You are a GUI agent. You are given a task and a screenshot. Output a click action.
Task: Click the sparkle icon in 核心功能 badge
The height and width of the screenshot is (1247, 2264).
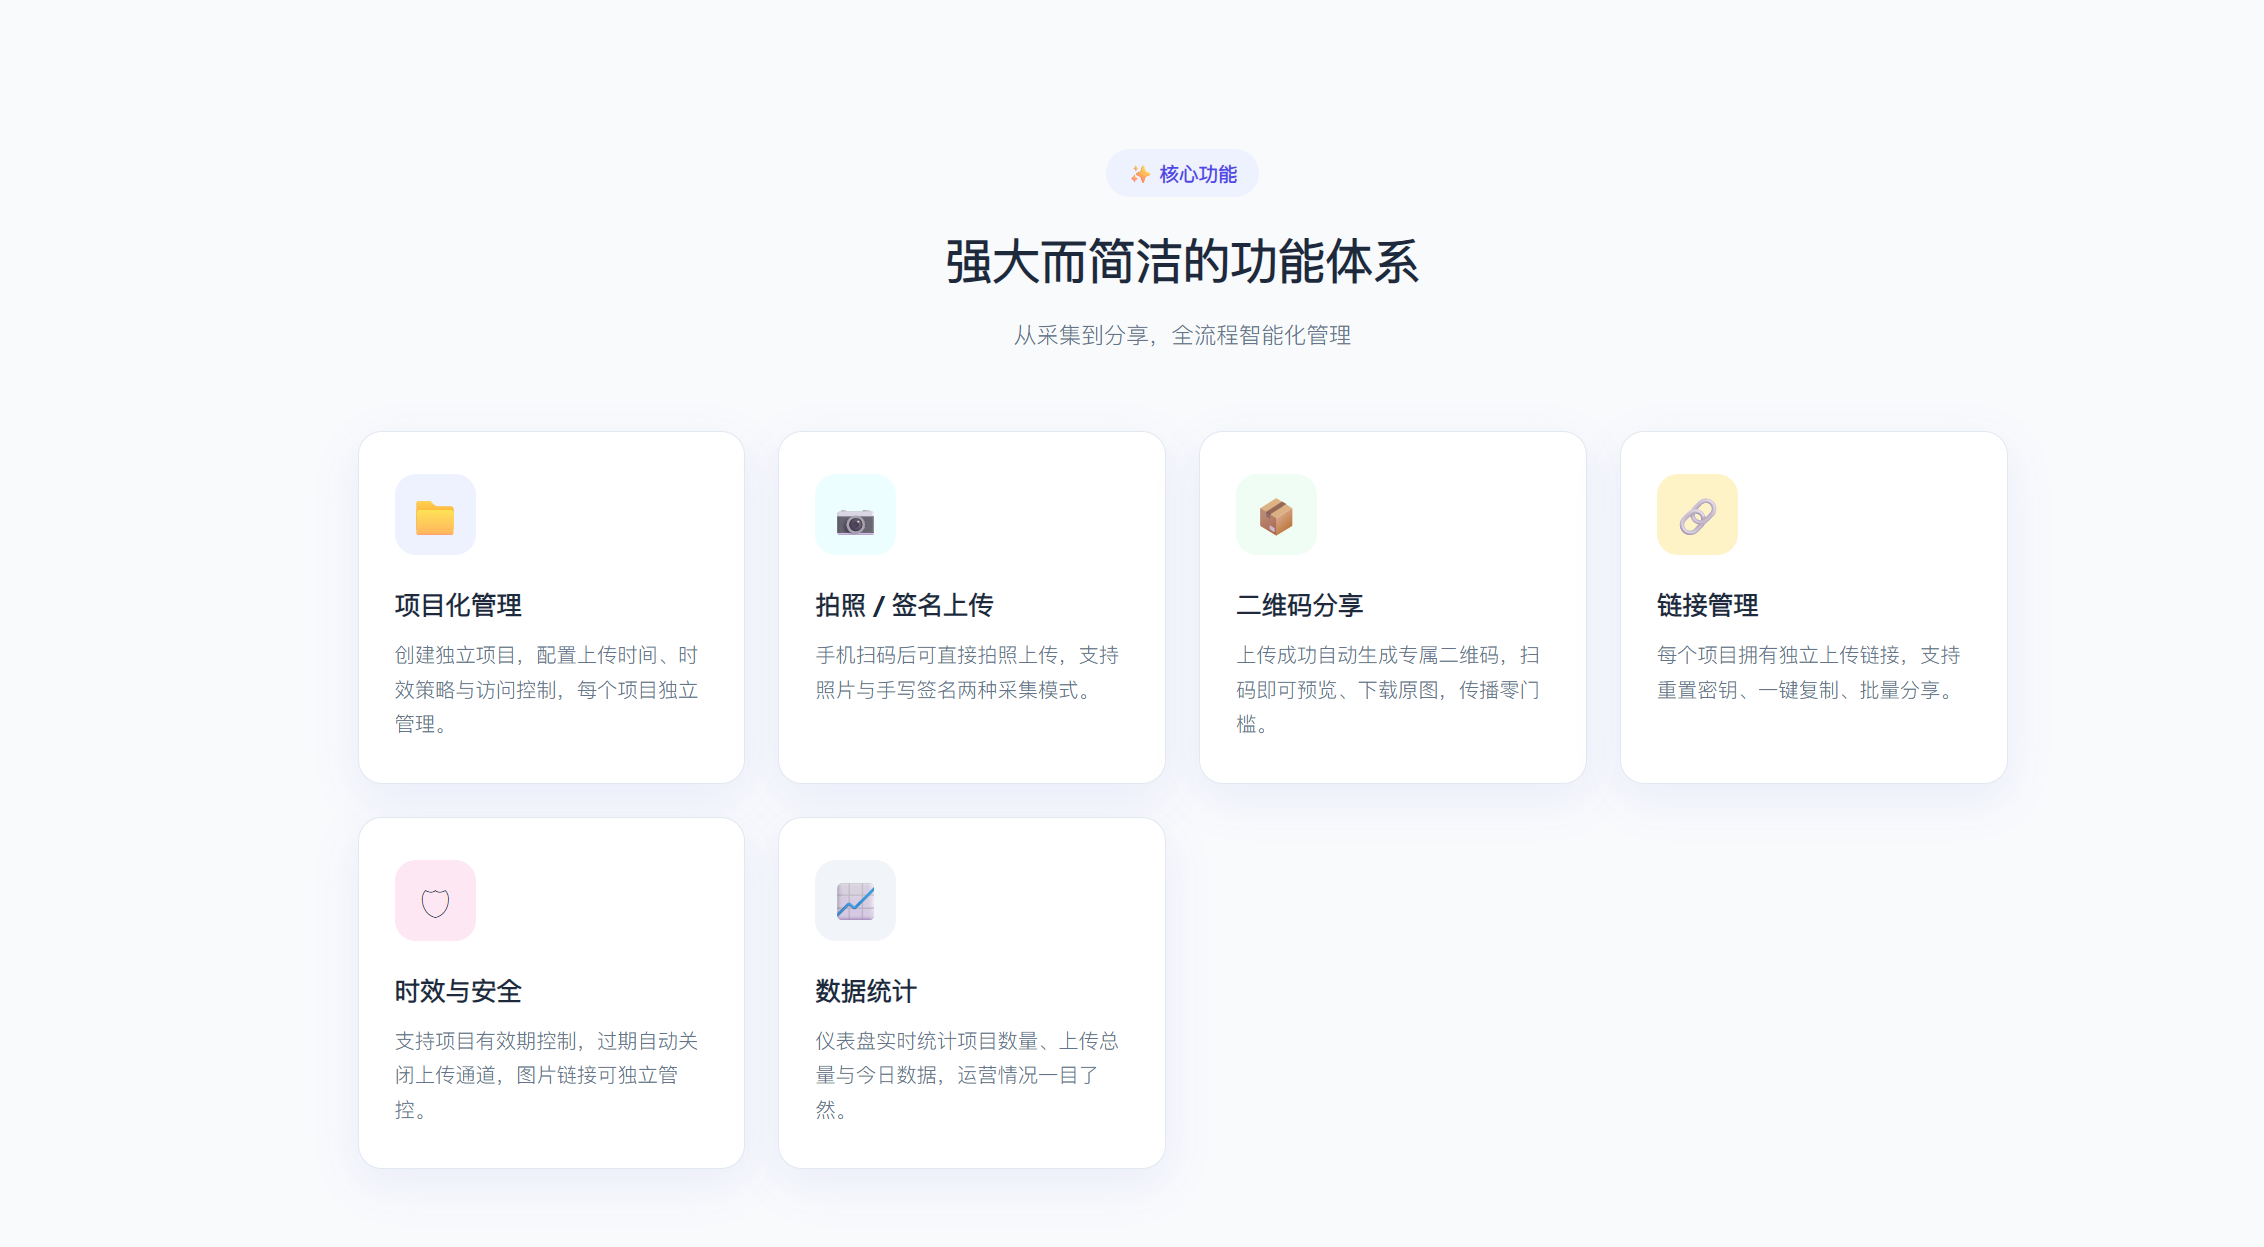tap(1140, 174)
